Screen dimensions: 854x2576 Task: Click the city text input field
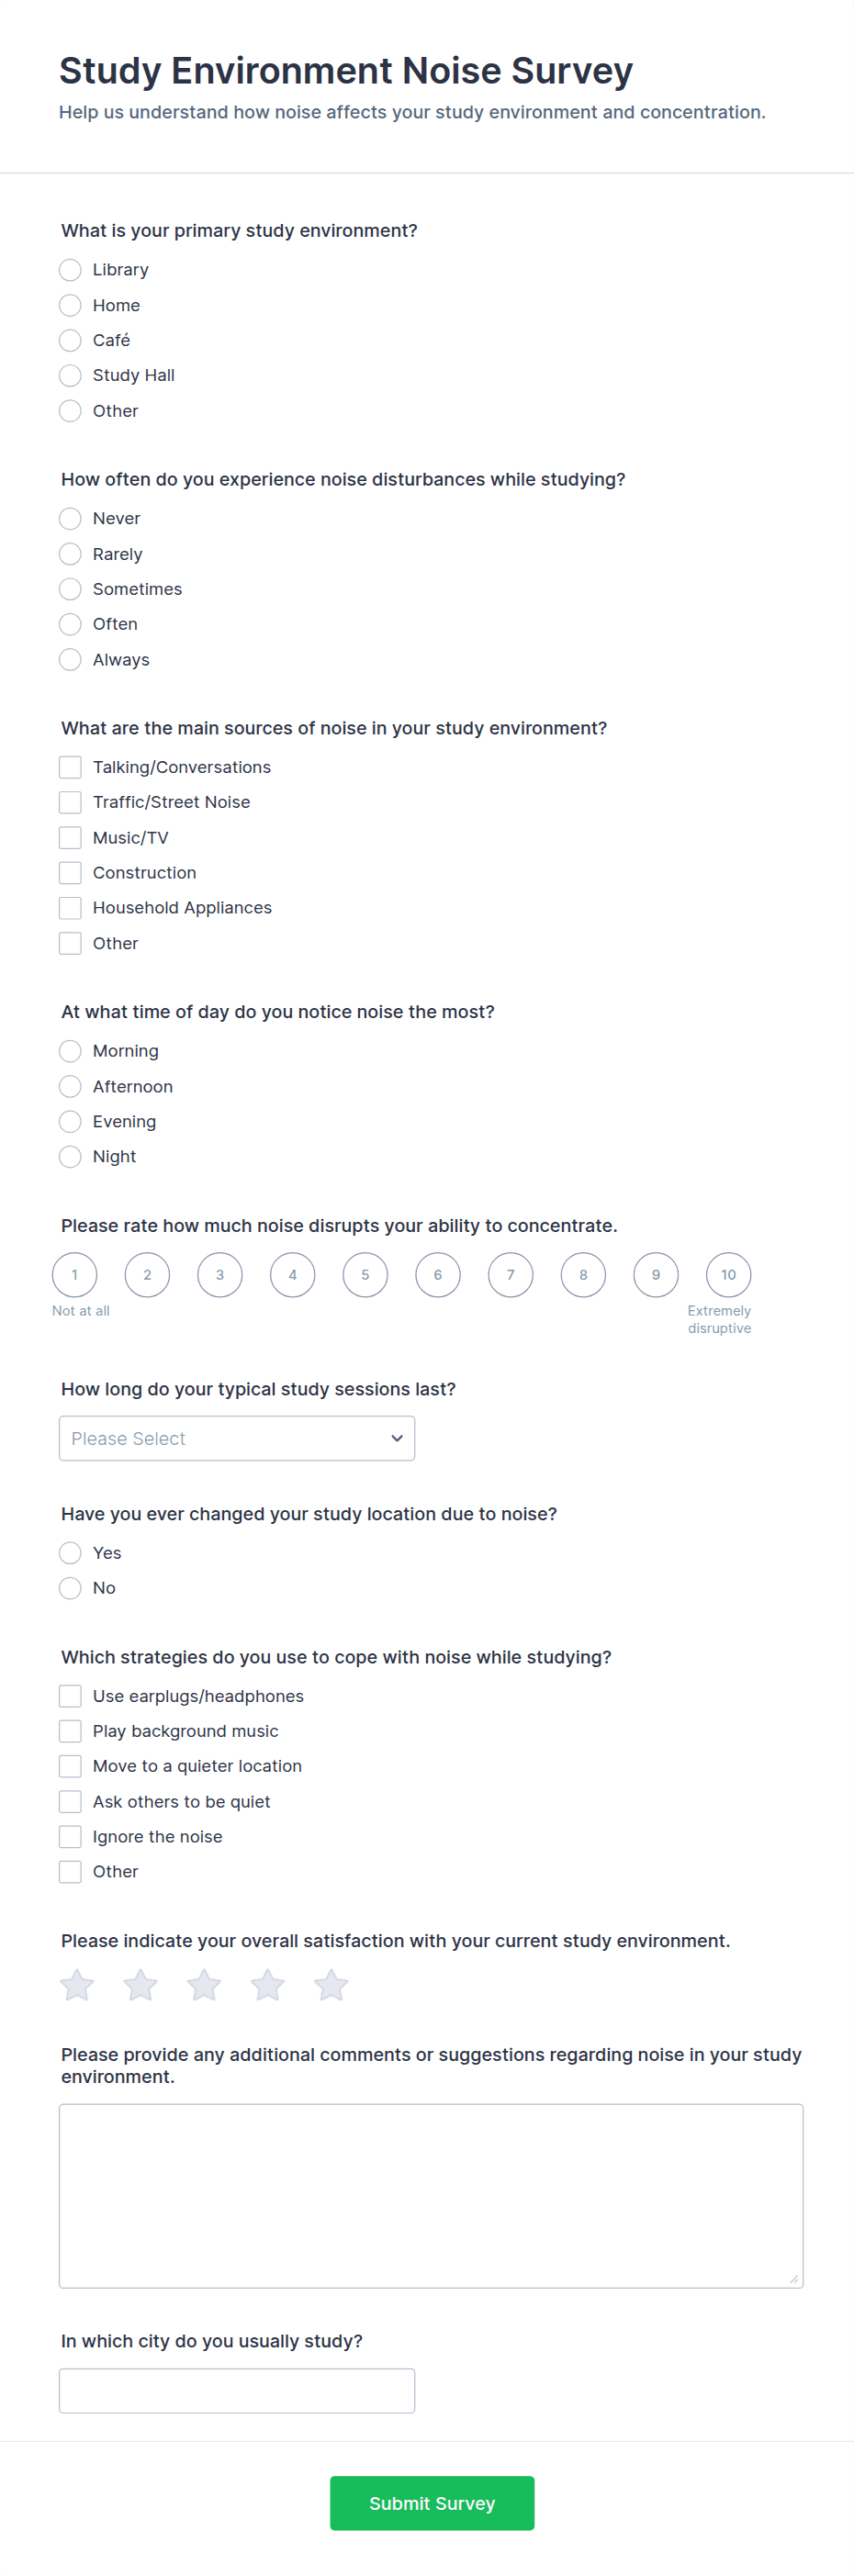(x=237, y=2391)
